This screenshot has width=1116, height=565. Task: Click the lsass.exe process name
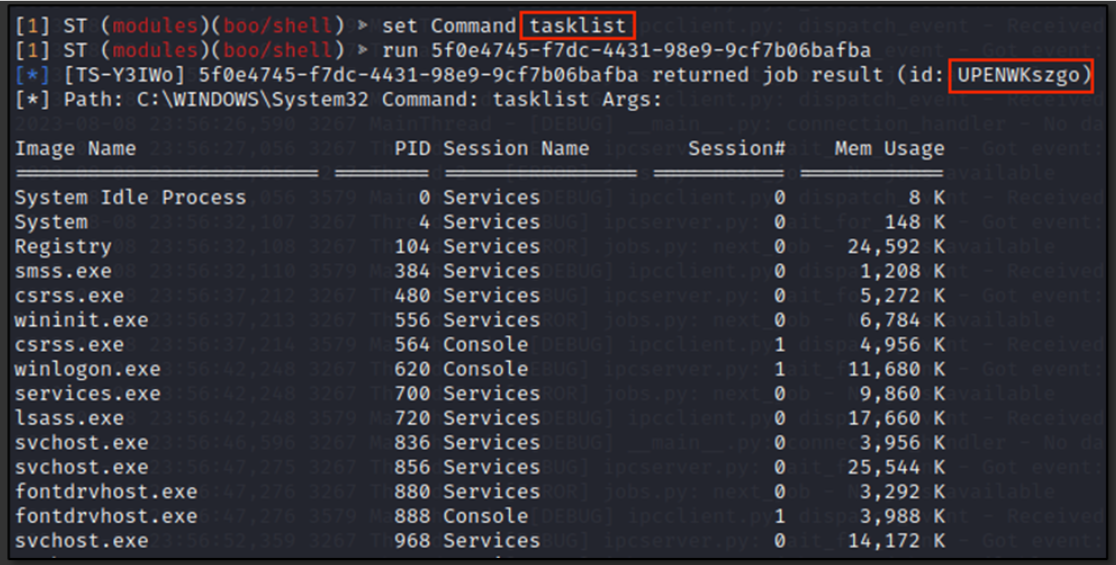[x=69, y=418]
